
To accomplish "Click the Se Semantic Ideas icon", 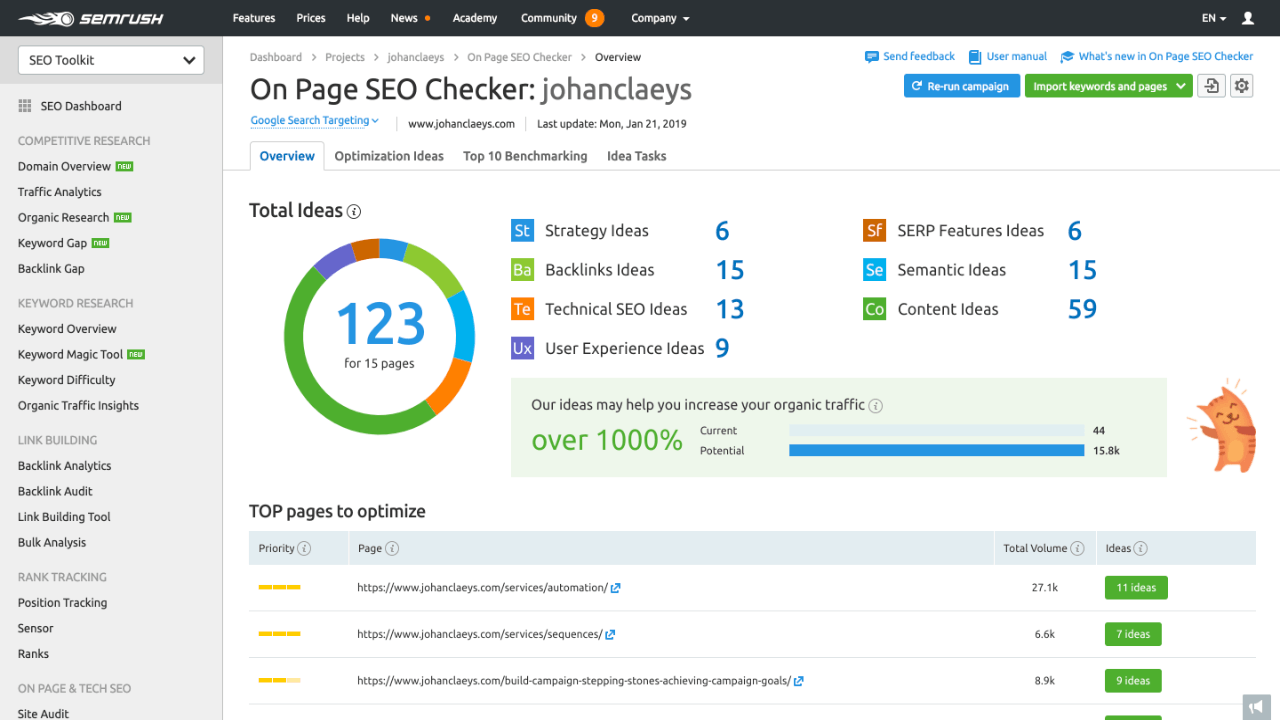I will [875, 270].
